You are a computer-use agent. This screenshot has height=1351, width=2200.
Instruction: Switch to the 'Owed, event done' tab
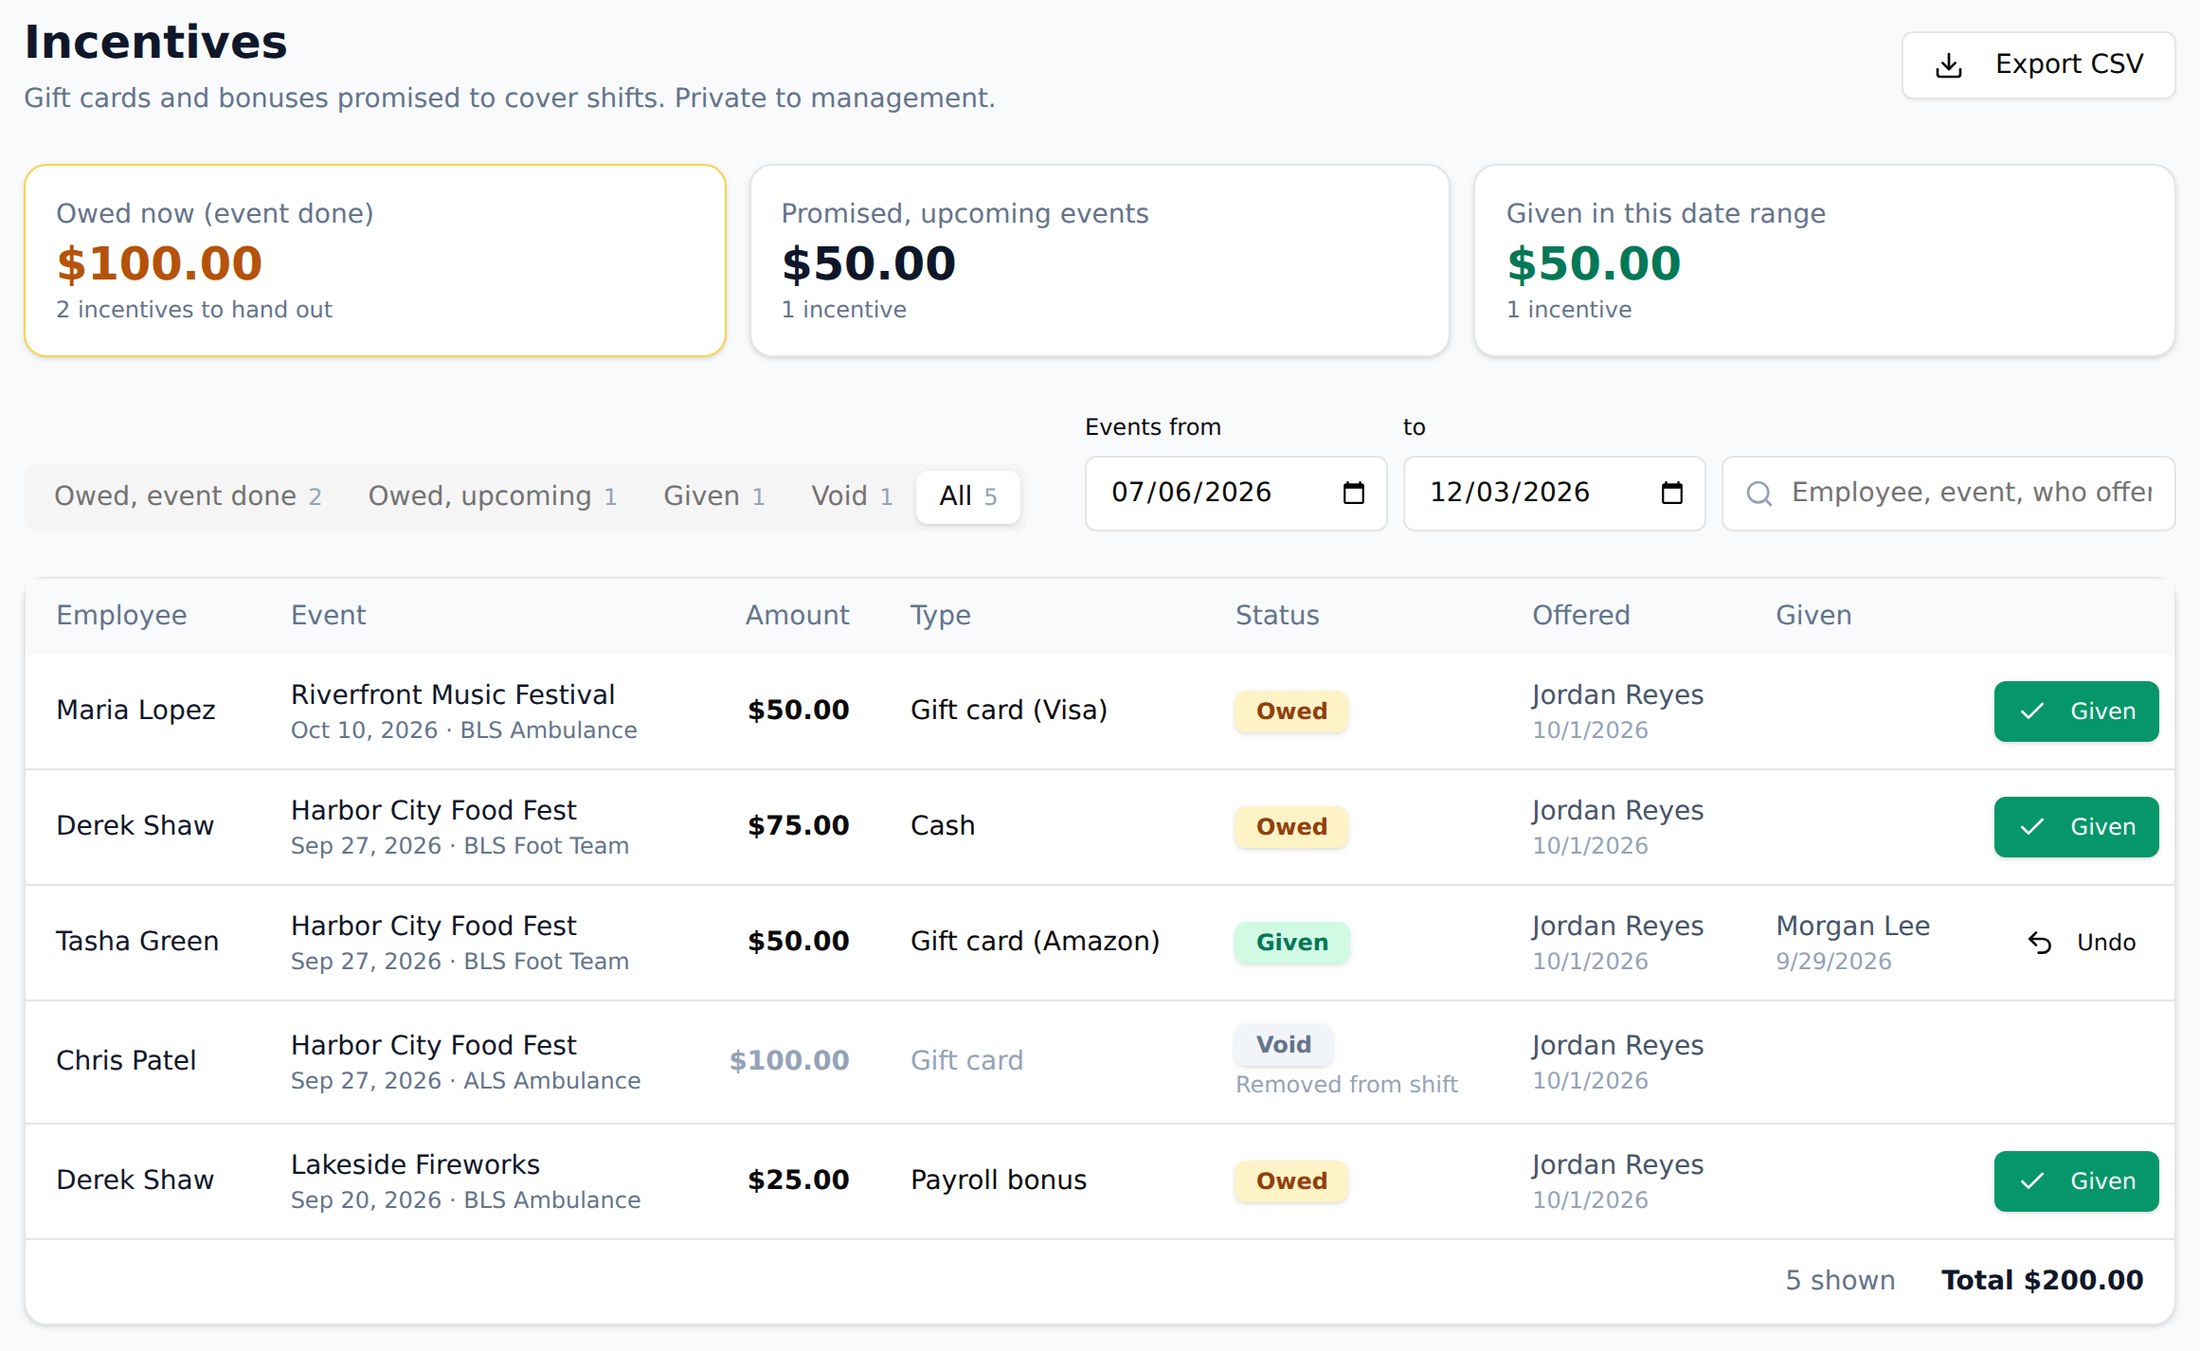point(188,496)
